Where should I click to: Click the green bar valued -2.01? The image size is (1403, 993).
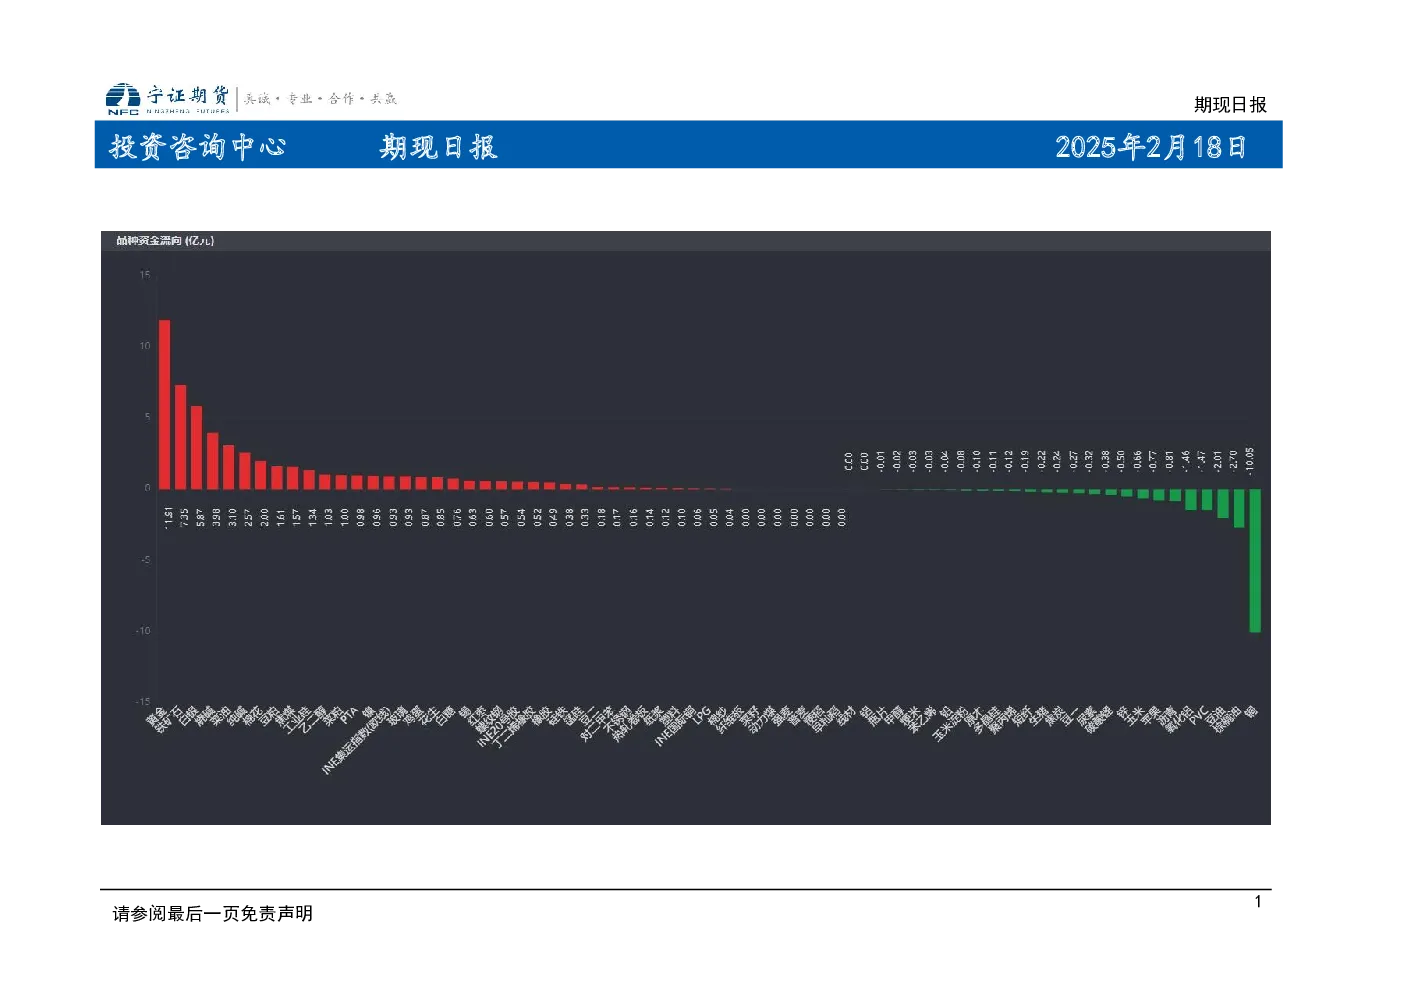(x=1223, y=503)
